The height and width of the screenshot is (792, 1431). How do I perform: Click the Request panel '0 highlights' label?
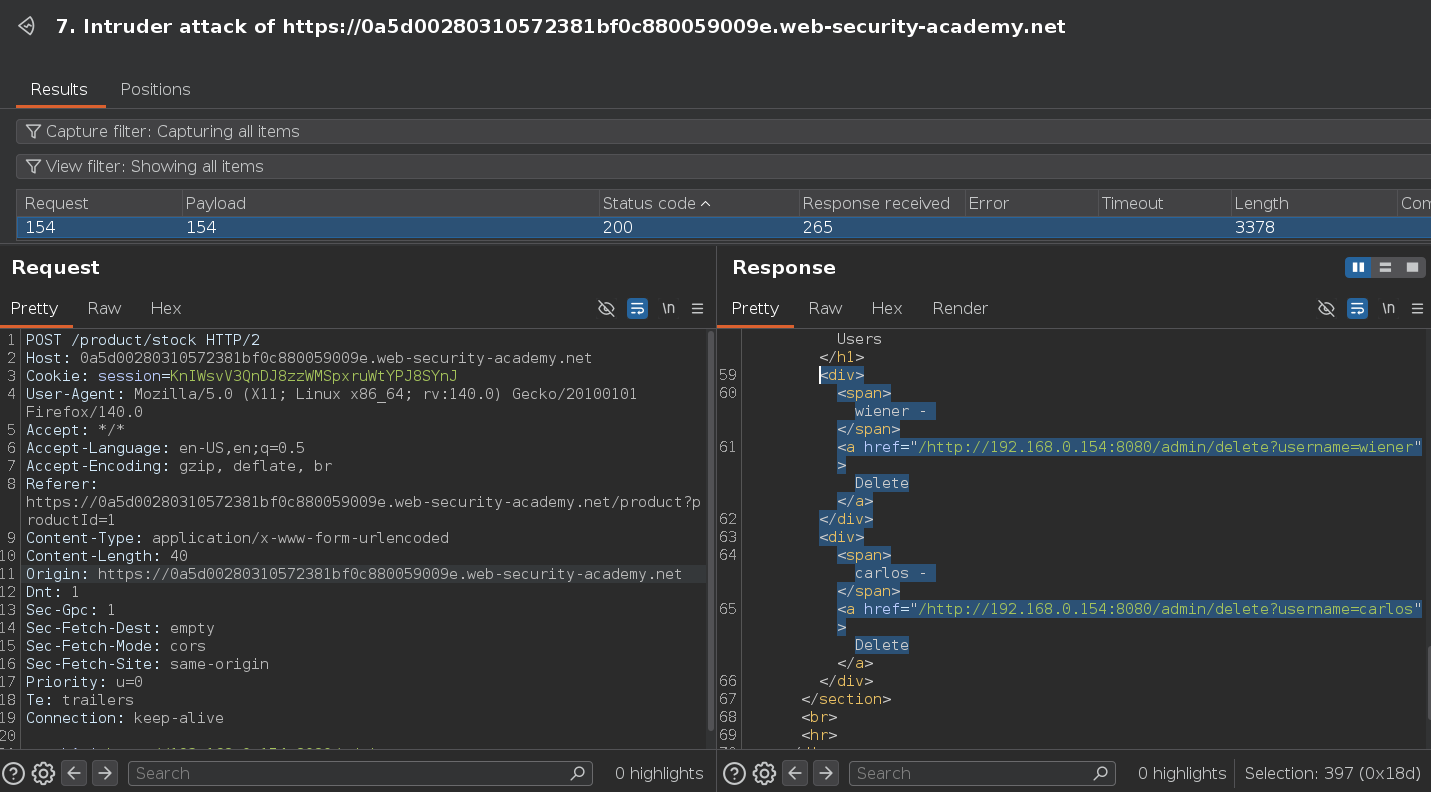tap(659, 773)
